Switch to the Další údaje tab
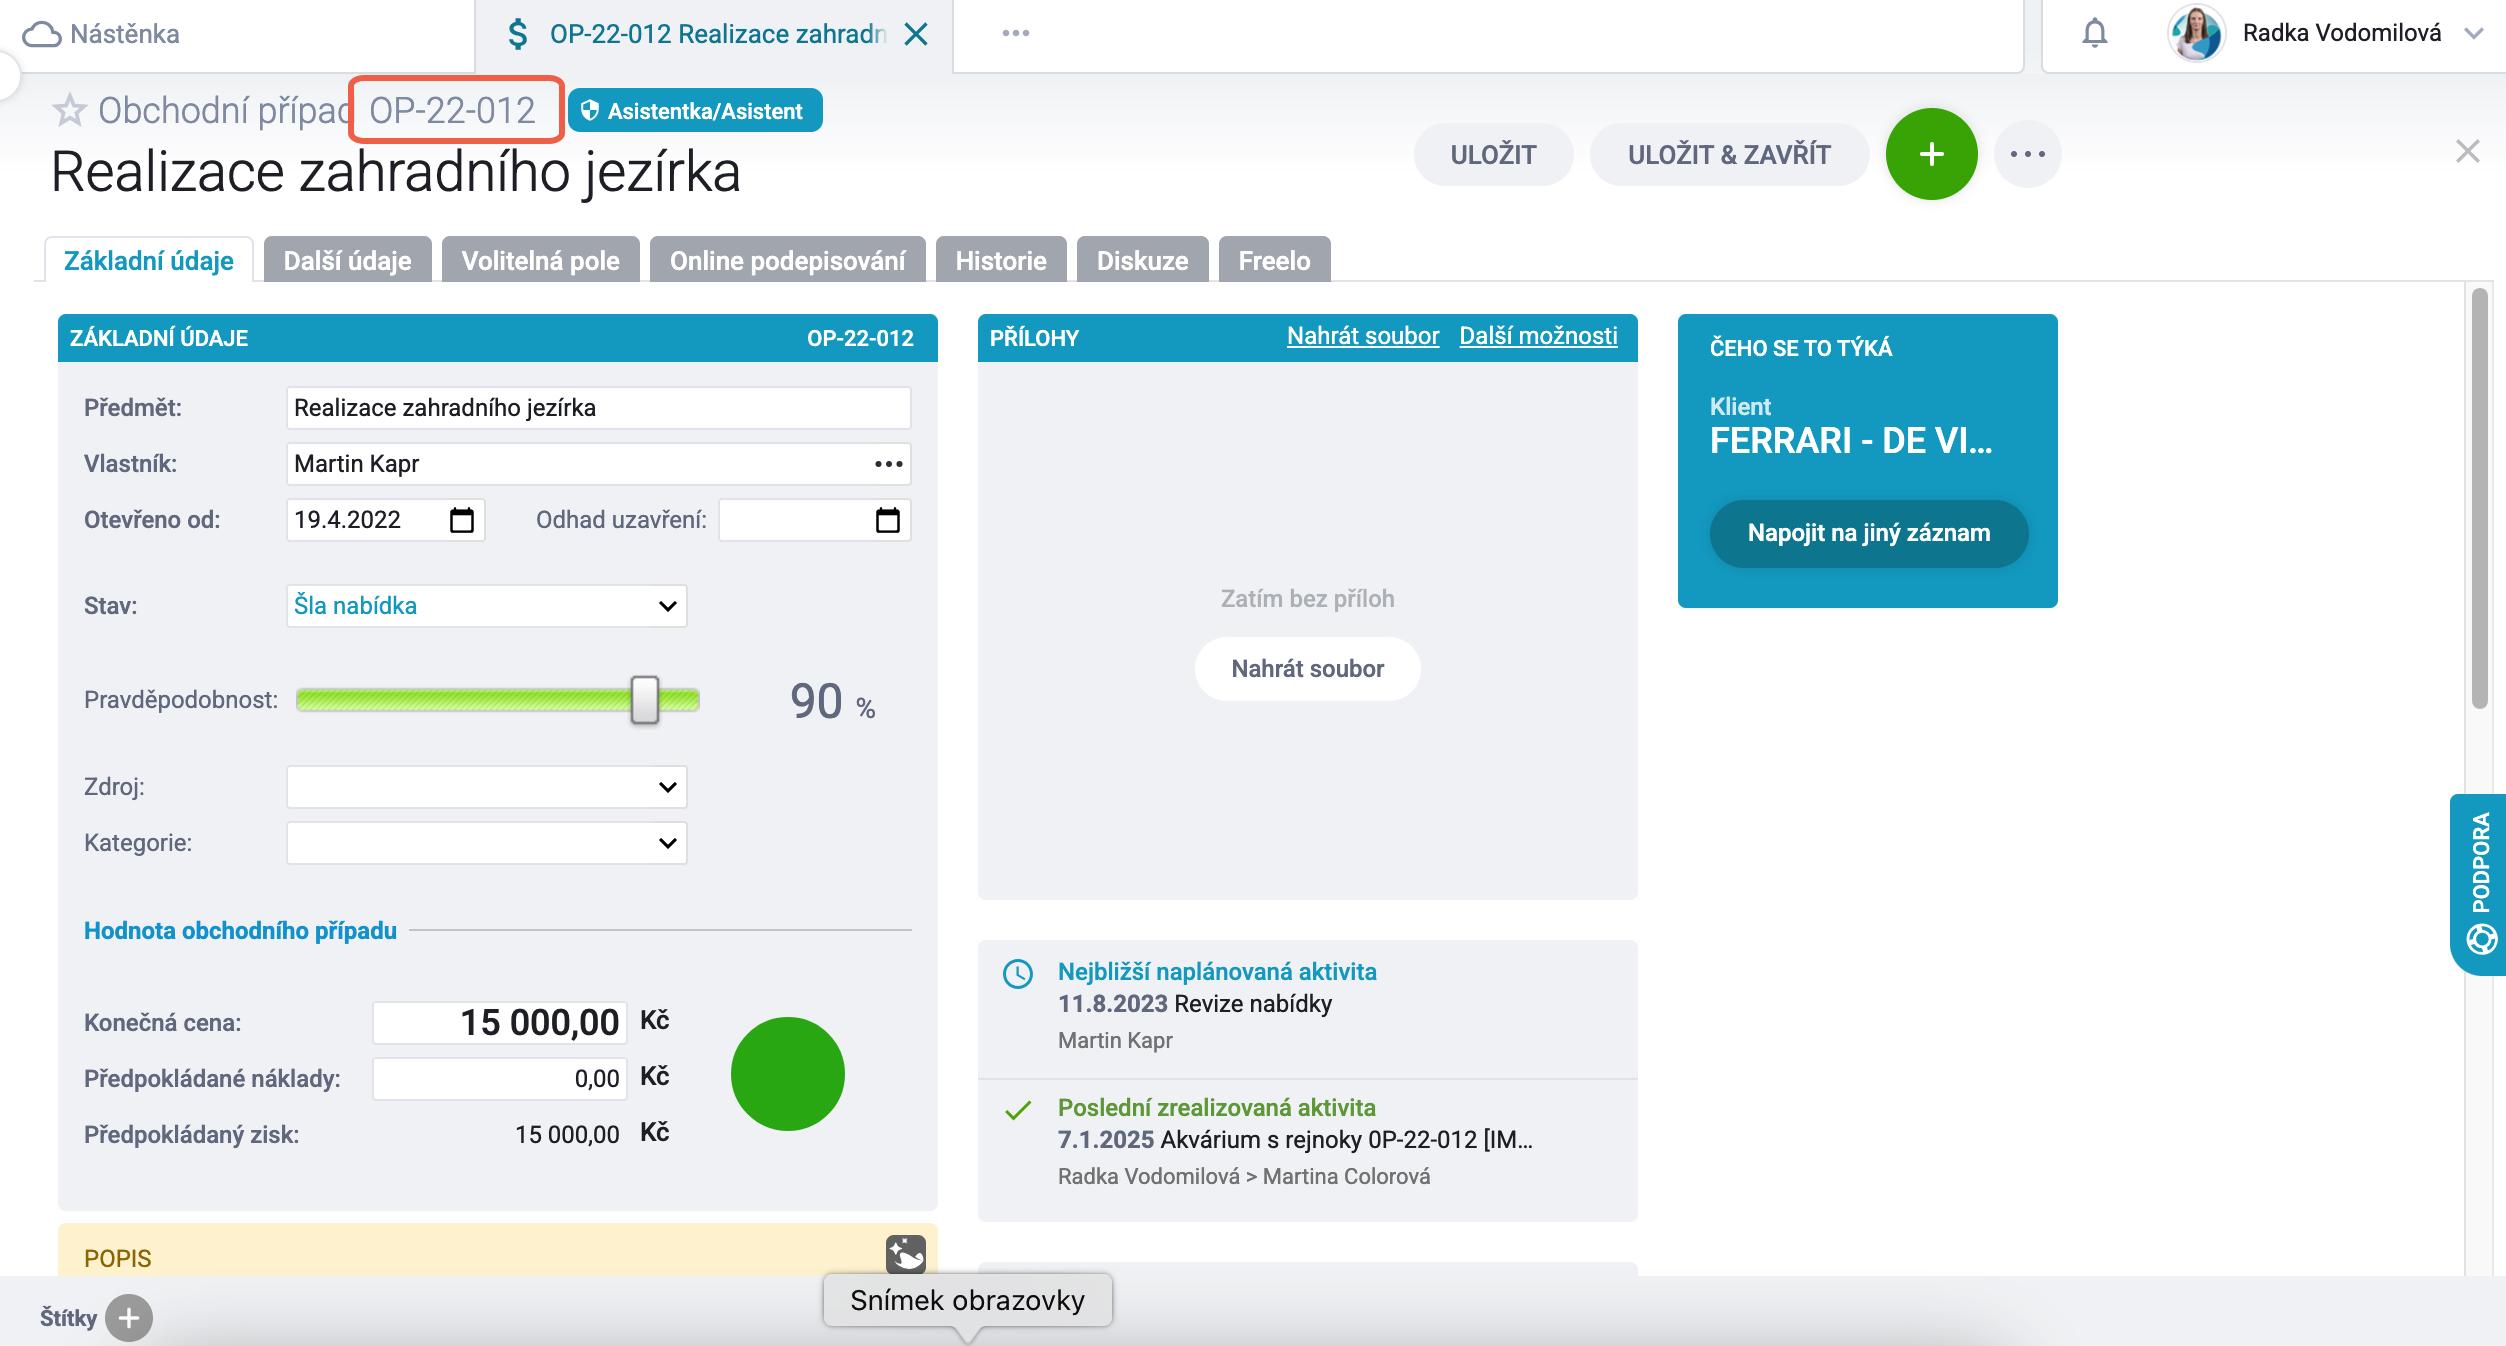The image size is (2506, 1346). 347,260
